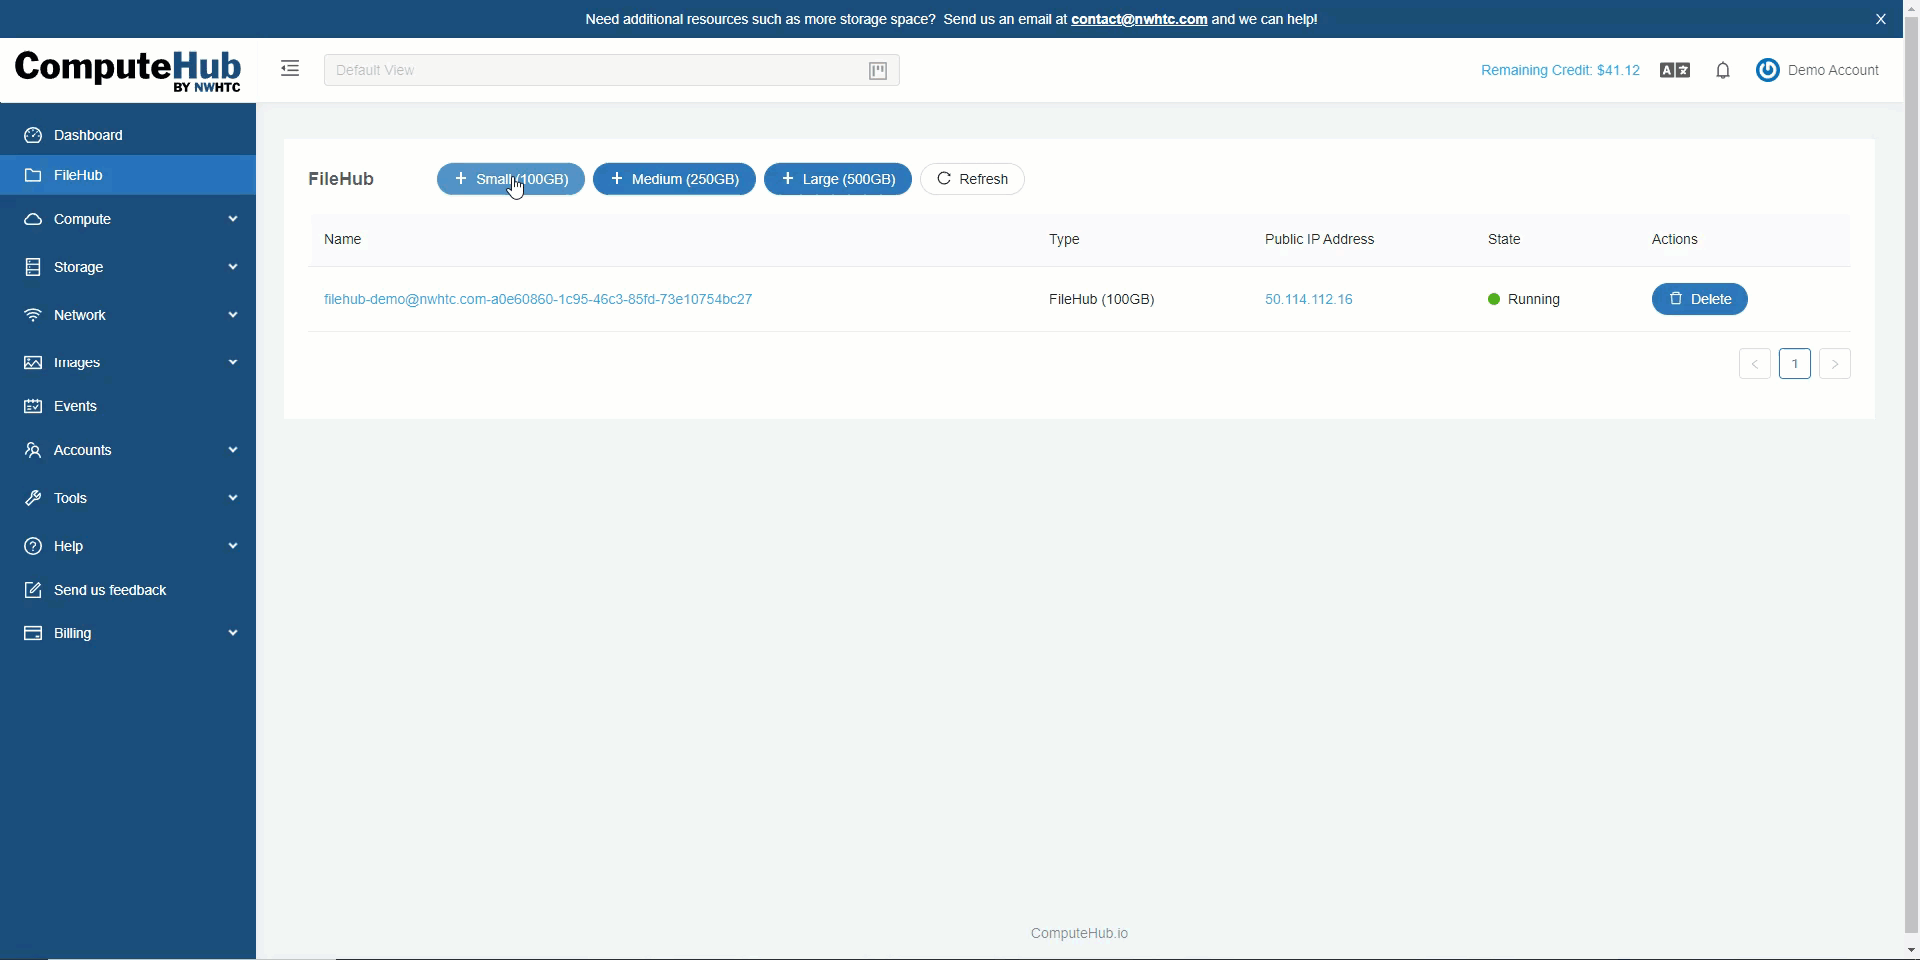Close the top announcement banner
Viewport: 1920px width, 960px height.
(x=1881, y=19)
